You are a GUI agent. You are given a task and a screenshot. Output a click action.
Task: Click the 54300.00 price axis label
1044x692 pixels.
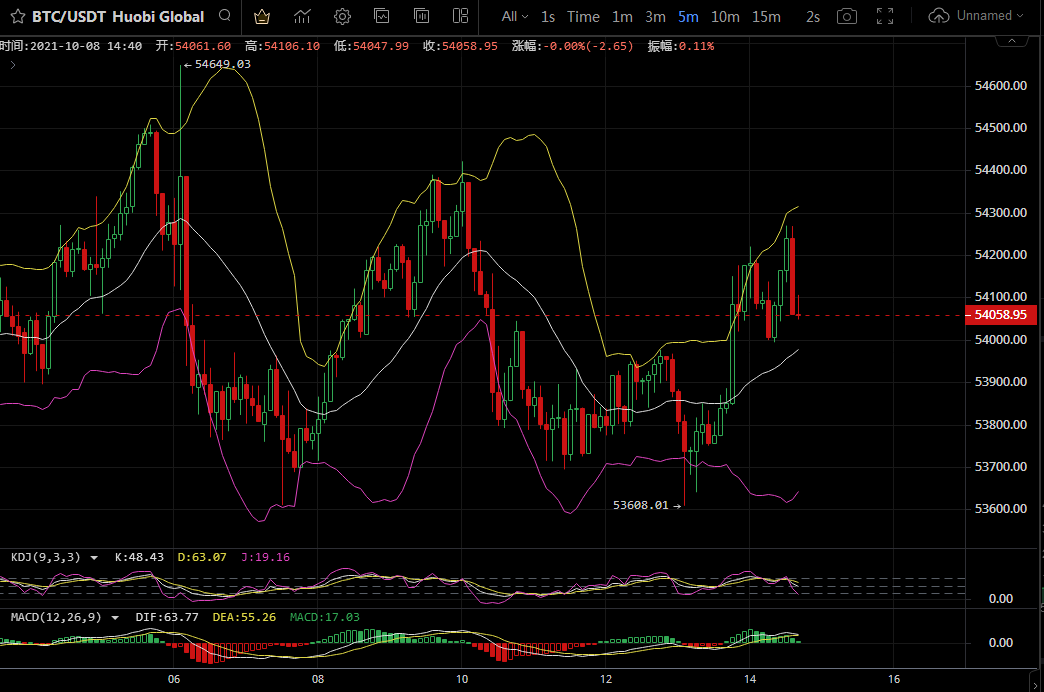(1000, 212)
